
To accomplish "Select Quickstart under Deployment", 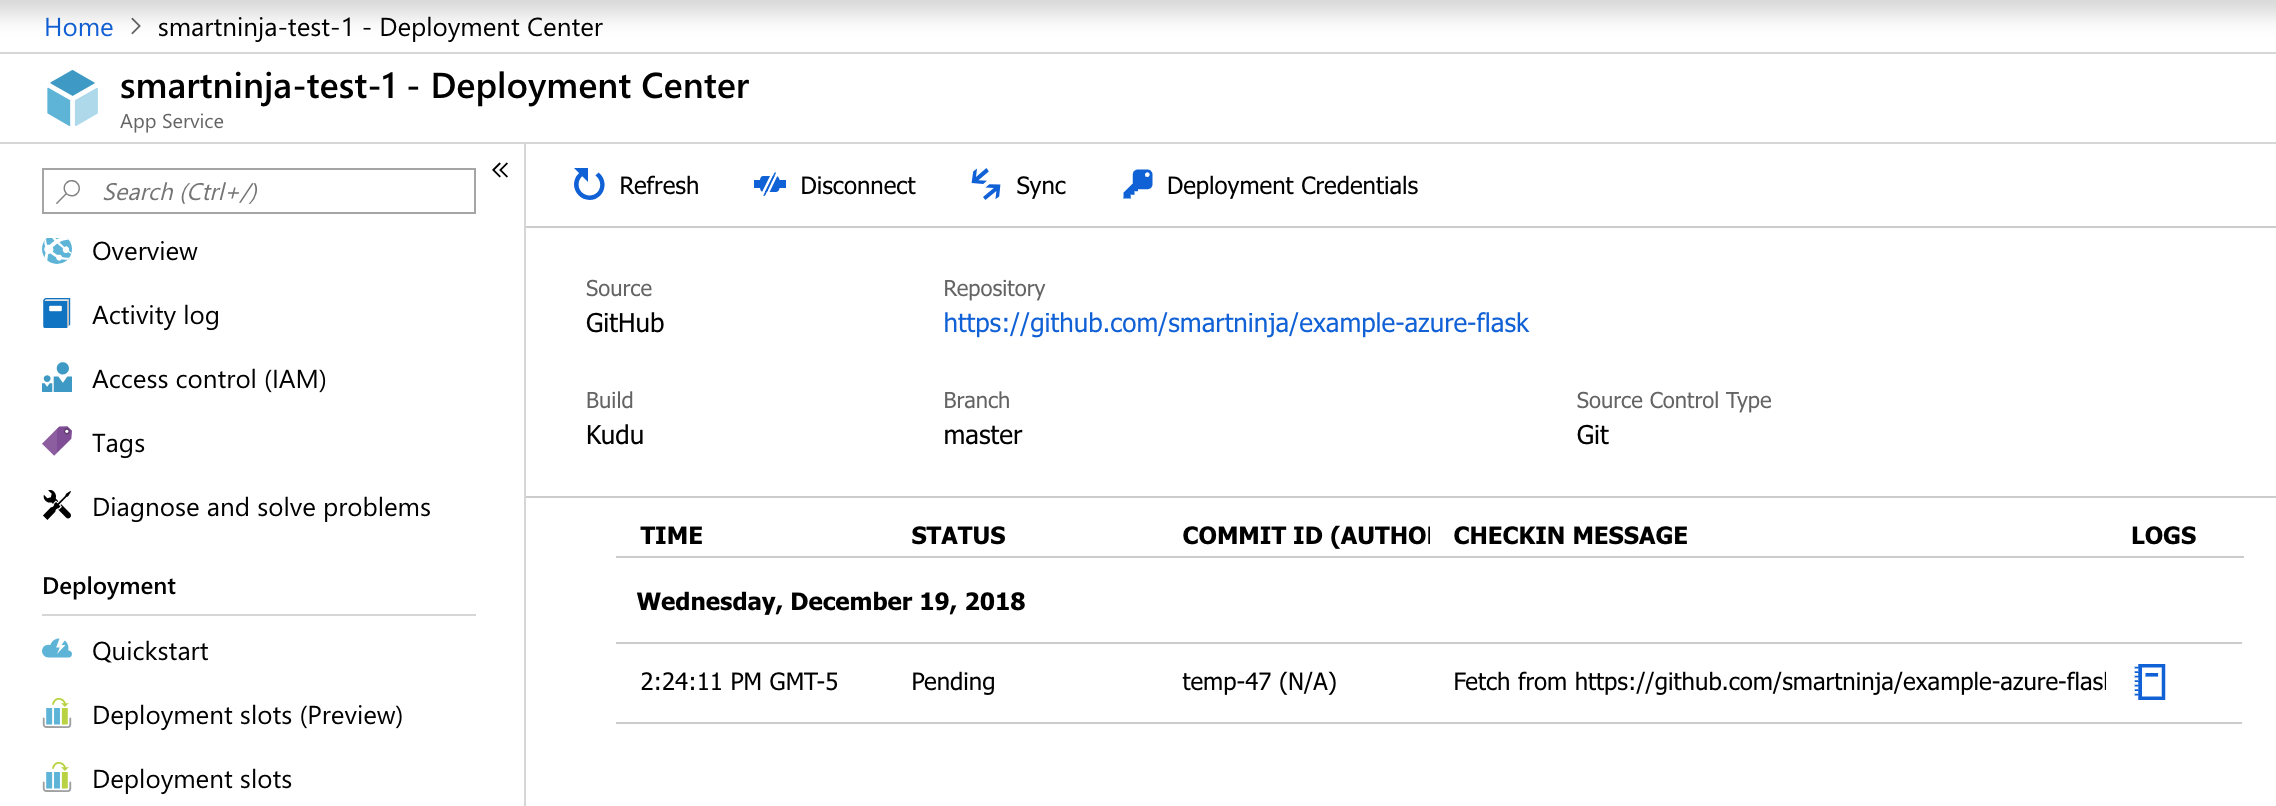I will tap(150, 651).
